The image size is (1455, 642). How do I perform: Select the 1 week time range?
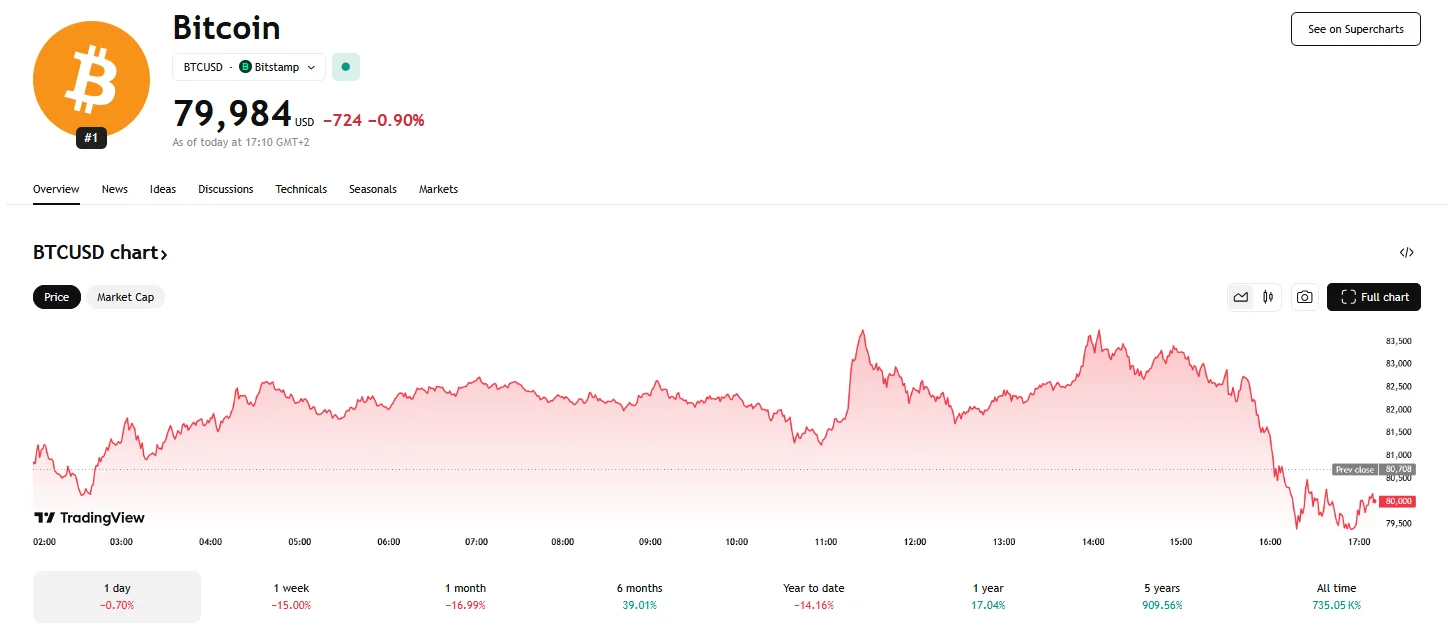click(x=290, y=597)
